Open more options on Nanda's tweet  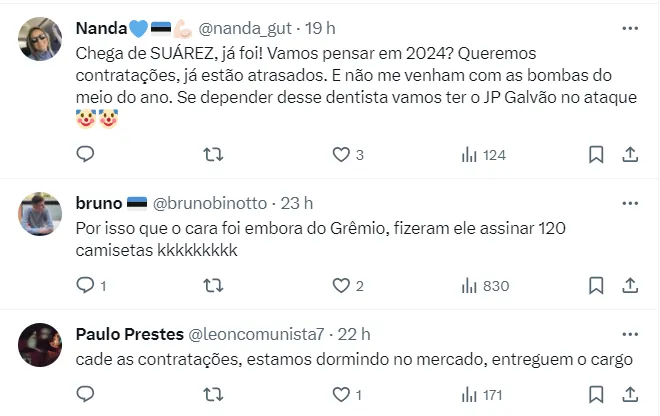(x=629, y=28)
